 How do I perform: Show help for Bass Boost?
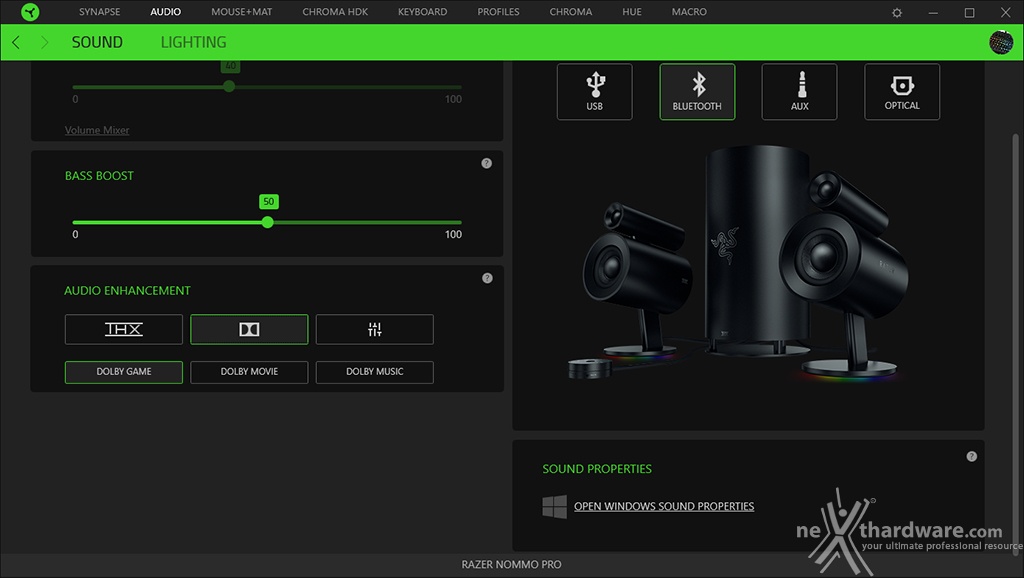[487, 163]
